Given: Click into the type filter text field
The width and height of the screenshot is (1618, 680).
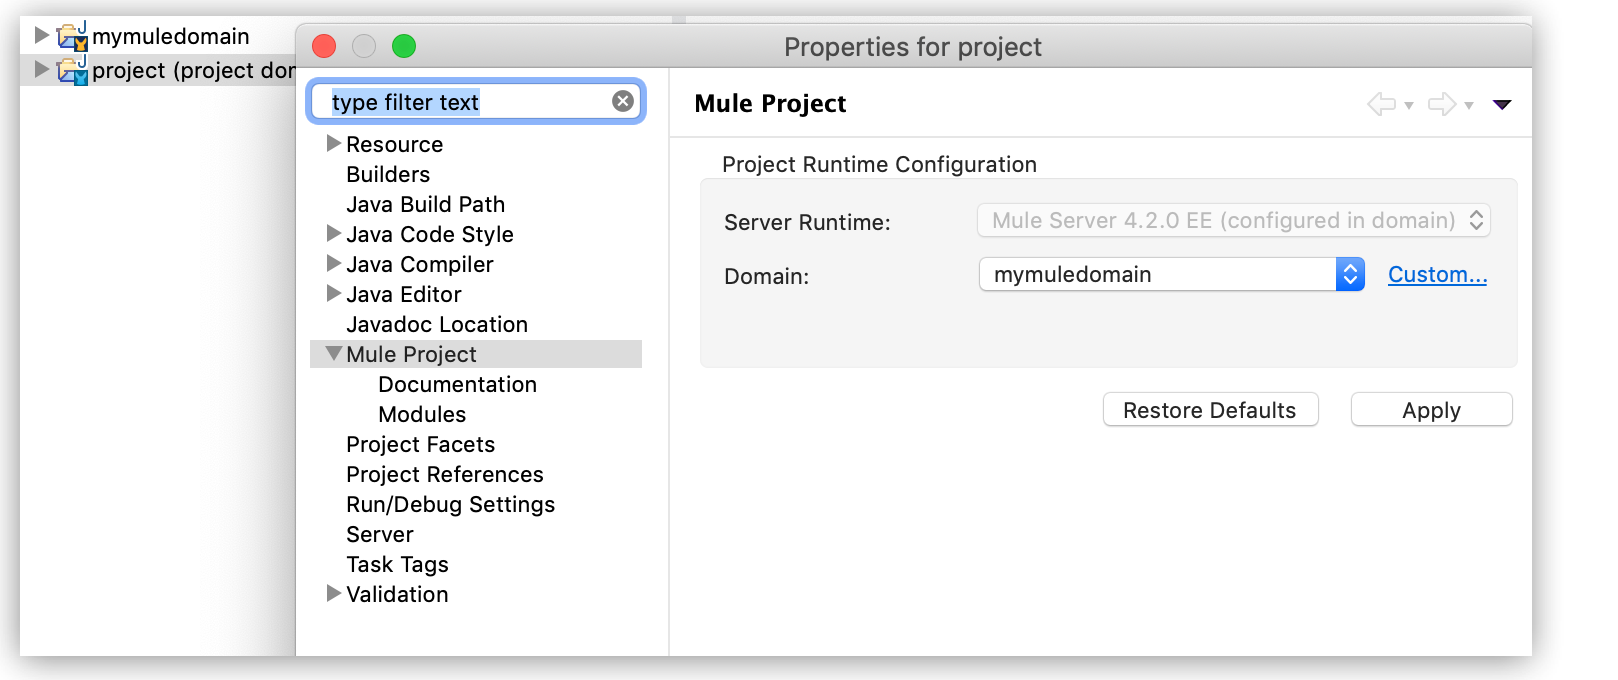Looking at the screenshot, I should 465,102.
